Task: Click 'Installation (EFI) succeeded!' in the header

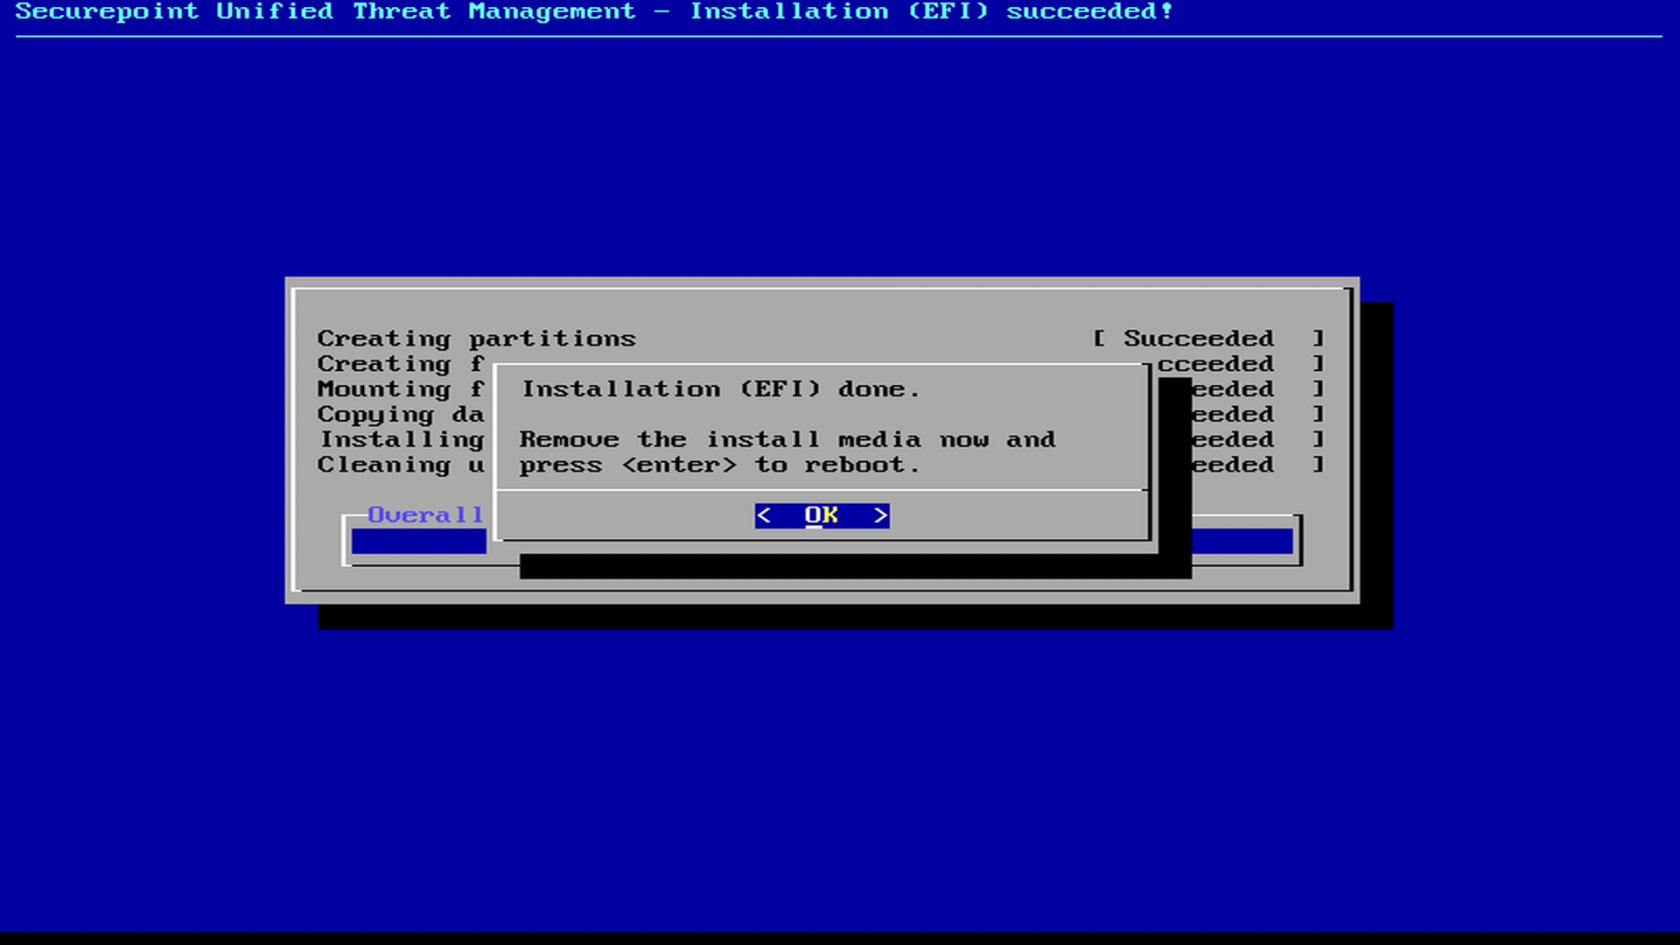Action: tap(930, 12)
